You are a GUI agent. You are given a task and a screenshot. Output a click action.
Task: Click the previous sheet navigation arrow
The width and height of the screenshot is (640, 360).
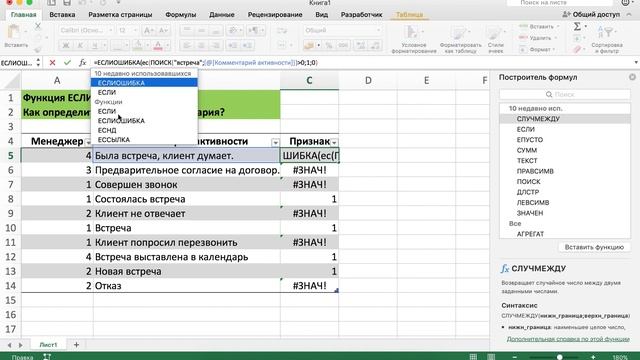[9, 345]
